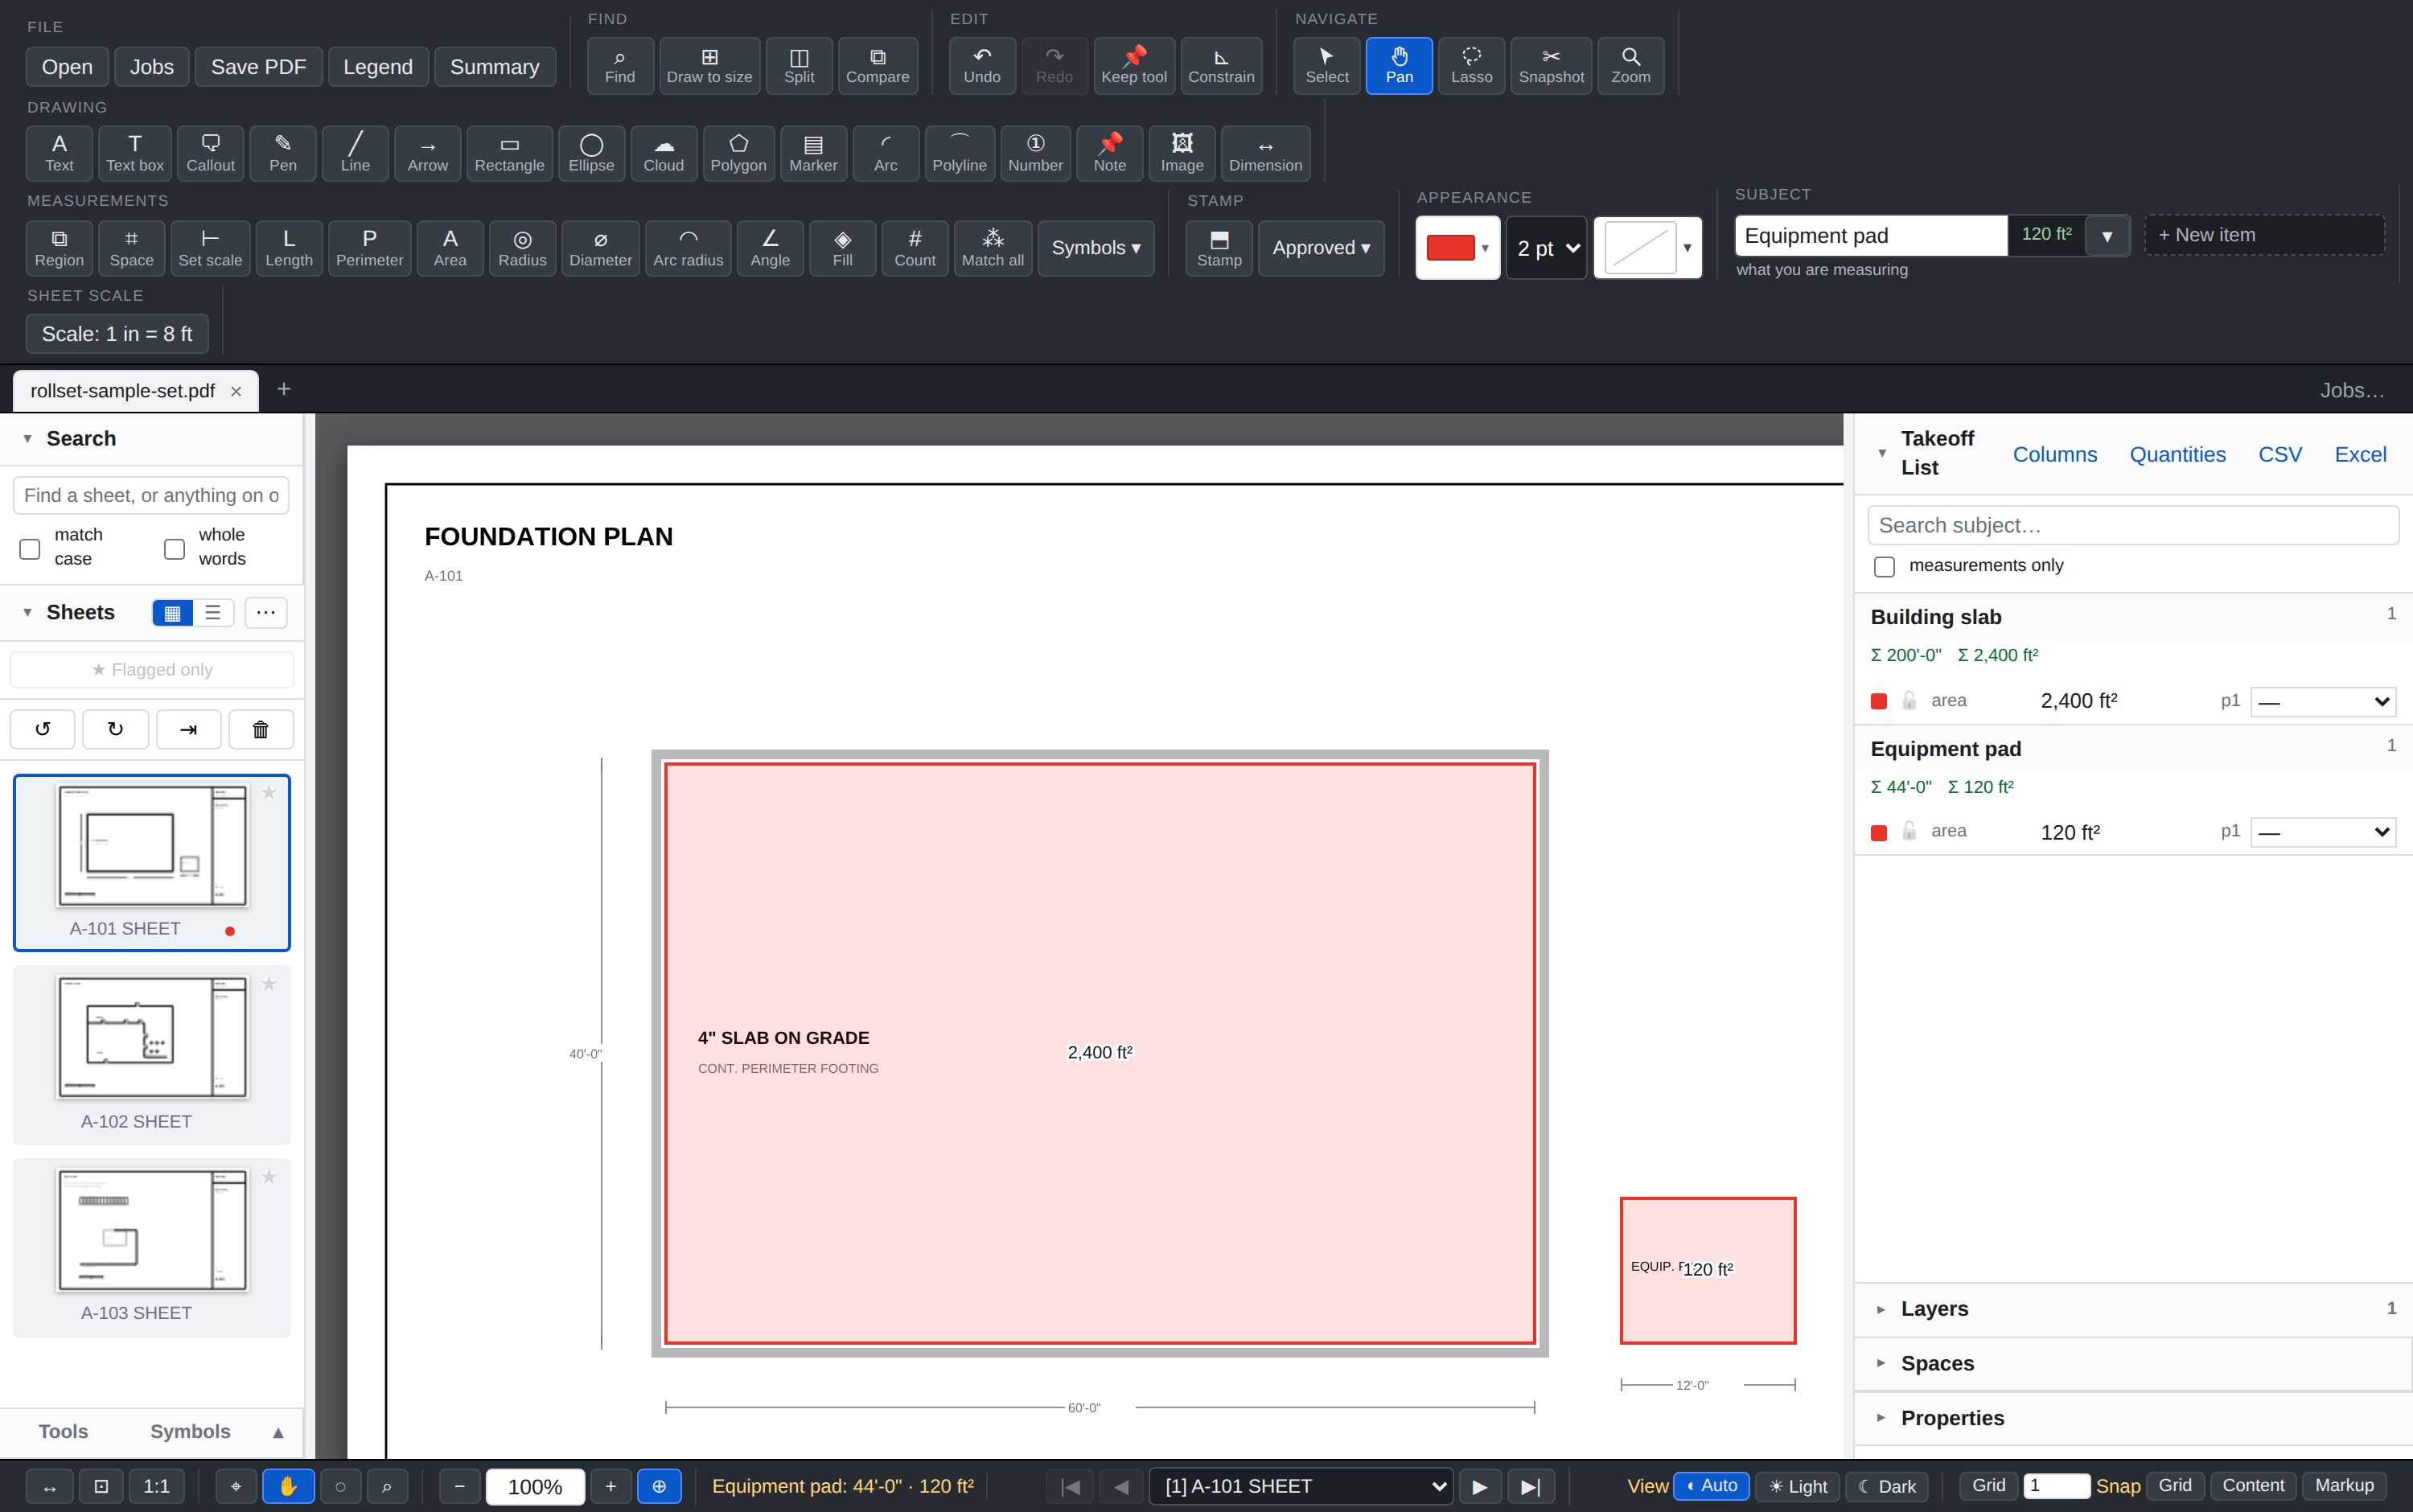Image resolution: width=2413 pixels, height=1512 pixels.
Task: Select the Dimension tool
Action: [1265, 153]
